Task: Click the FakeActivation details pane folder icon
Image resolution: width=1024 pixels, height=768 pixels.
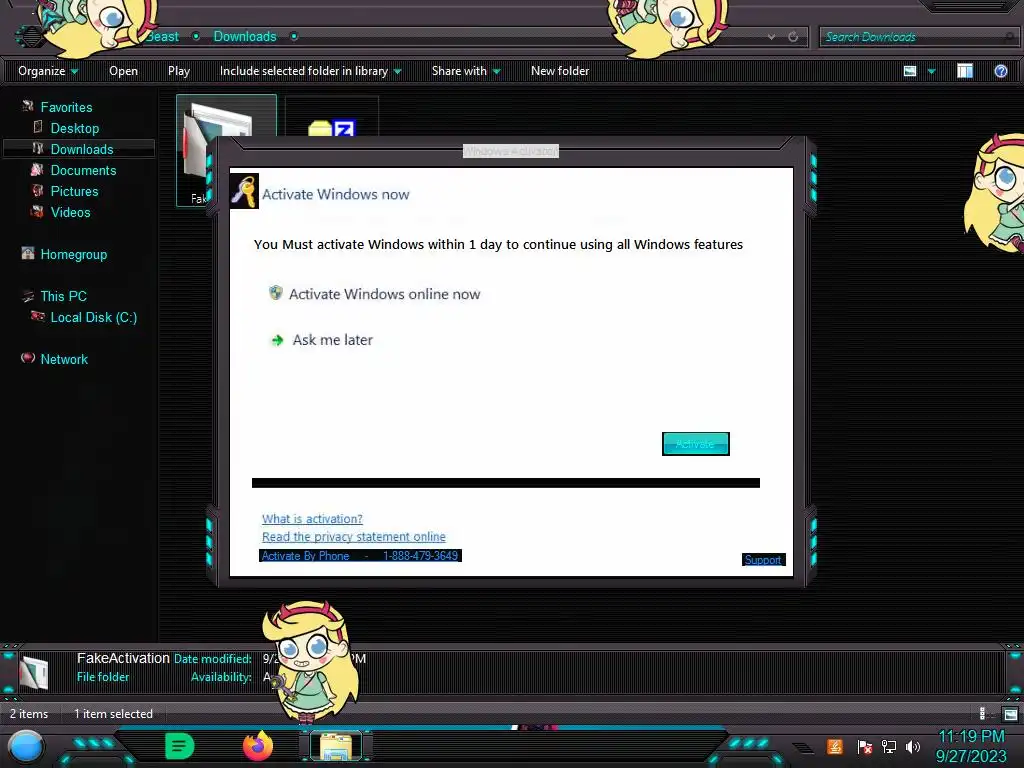Action: point(34,672)
